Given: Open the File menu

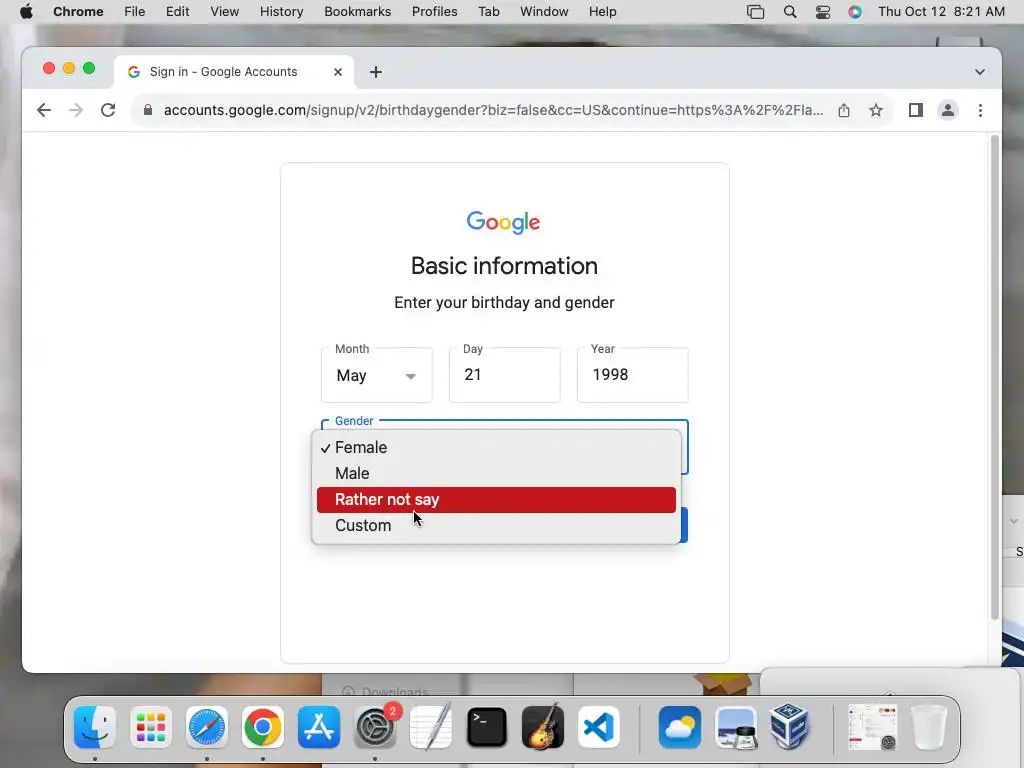Looking at the screenshot, I should (x=135, y=12).
